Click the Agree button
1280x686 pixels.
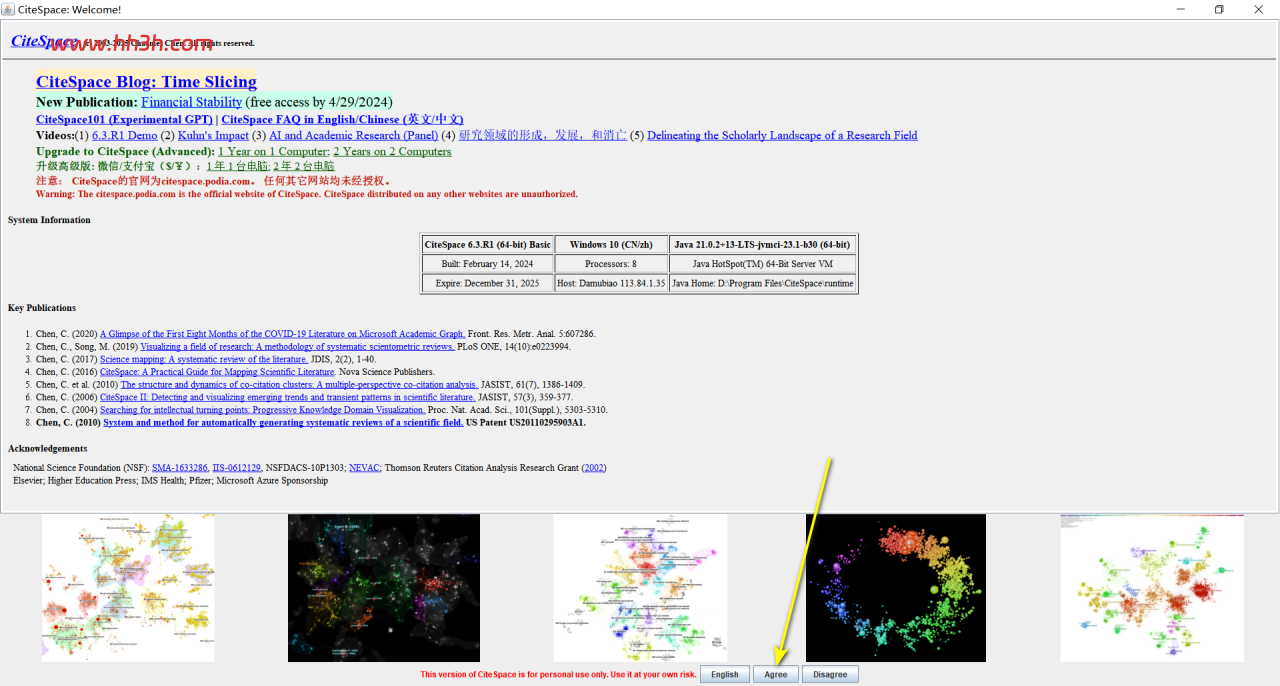tap(776, 674)
